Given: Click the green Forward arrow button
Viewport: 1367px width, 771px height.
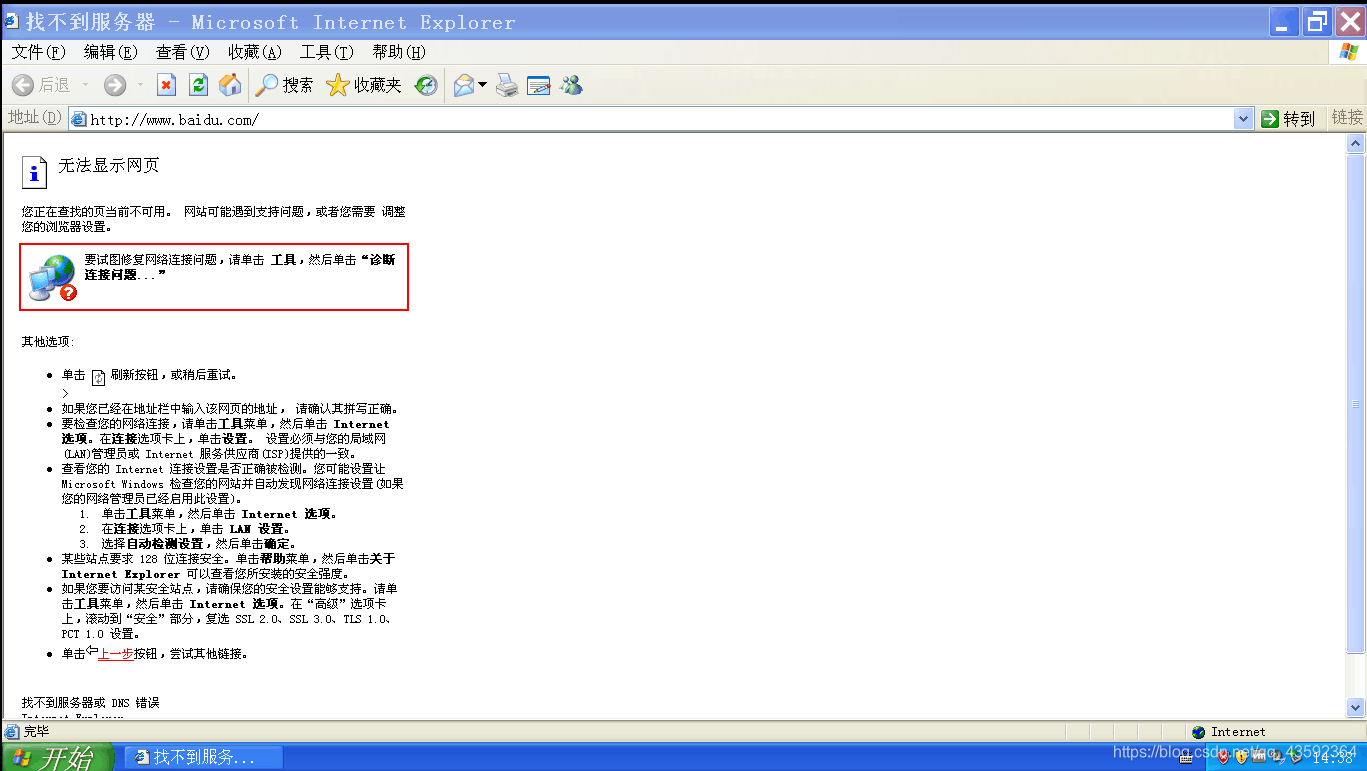Looking at the screenshot, I should click(115, 86).
